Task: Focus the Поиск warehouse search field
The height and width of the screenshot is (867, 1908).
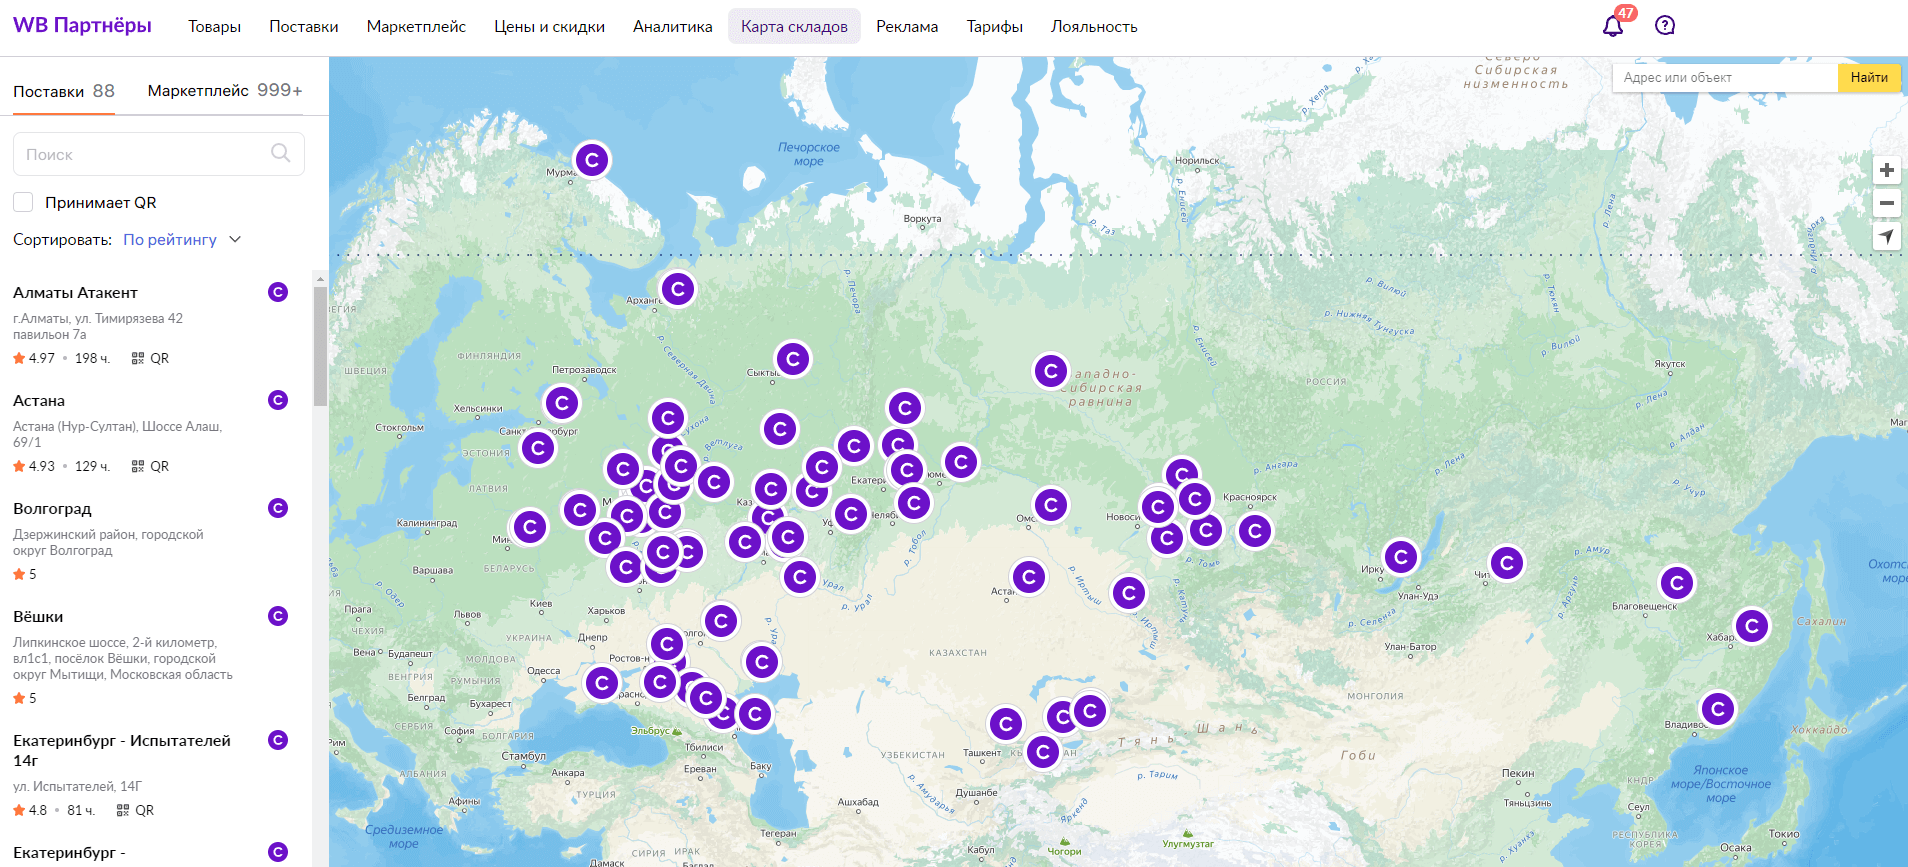Action: click(x=158, y=154)
